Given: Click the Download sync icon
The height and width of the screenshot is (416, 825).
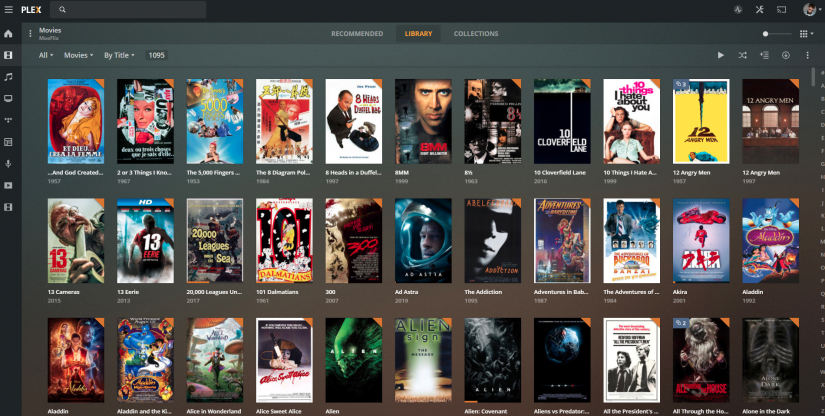Looking at the screenshot, I should coord(786,55).
